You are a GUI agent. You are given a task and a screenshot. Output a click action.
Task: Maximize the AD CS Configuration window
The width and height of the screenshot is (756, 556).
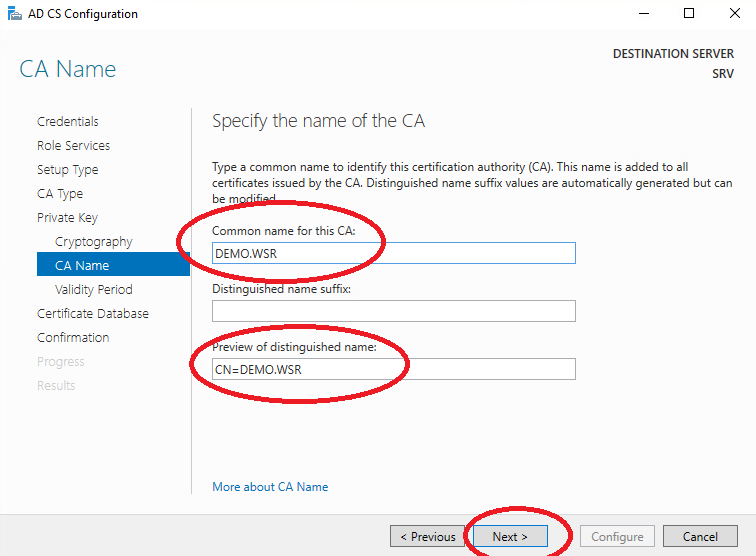(x=689, y=14)
